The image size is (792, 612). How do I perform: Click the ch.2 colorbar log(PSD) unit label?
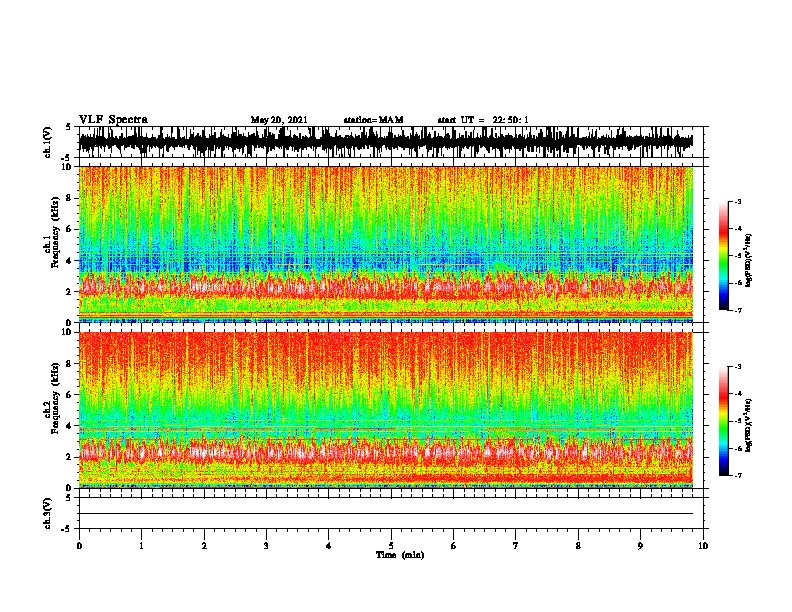tap(749, 426)
